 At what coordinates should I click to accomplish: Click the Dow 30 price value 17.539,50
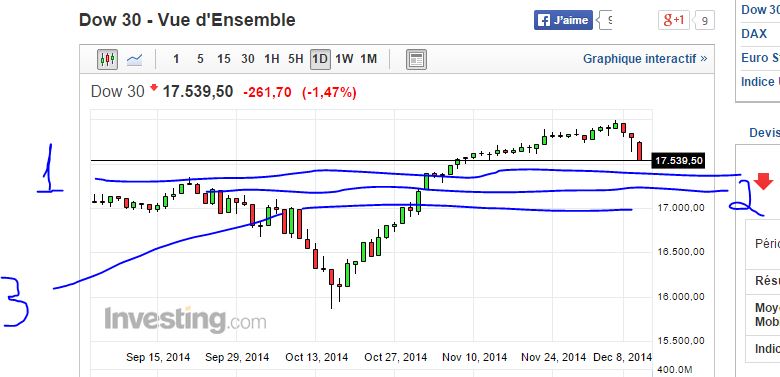pos(198,92)
